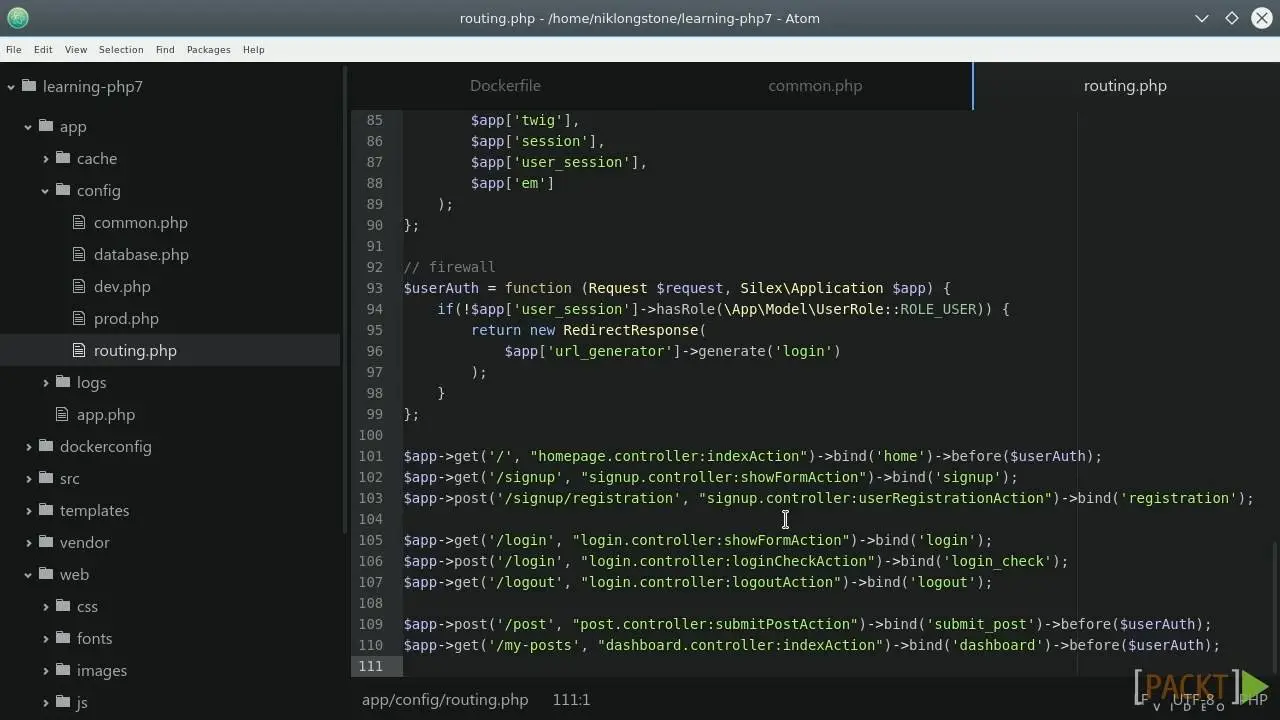The image size is (1280, 720).
Task: Switch to the Dockerfile tab
Action: (x=505, y=85)
